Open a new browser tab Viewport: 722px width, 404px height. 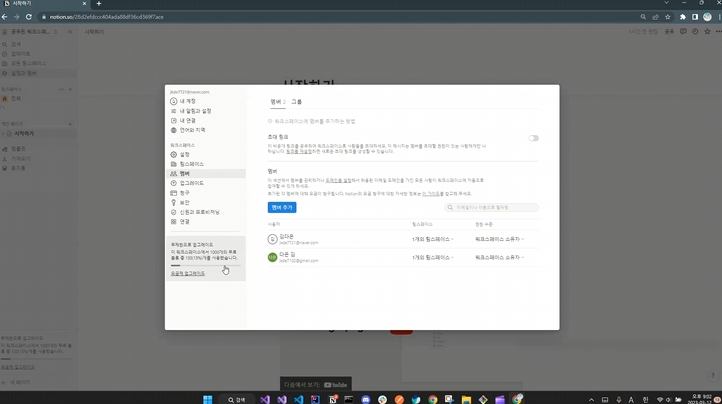tap(99, 4)
